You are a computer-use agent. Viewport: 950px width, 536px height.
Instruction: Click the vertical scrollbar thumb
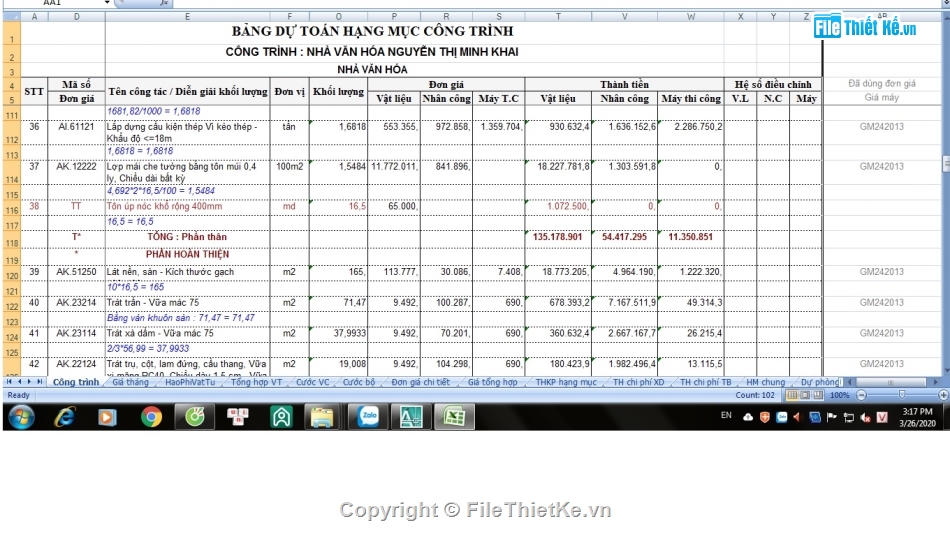point(946,164)
